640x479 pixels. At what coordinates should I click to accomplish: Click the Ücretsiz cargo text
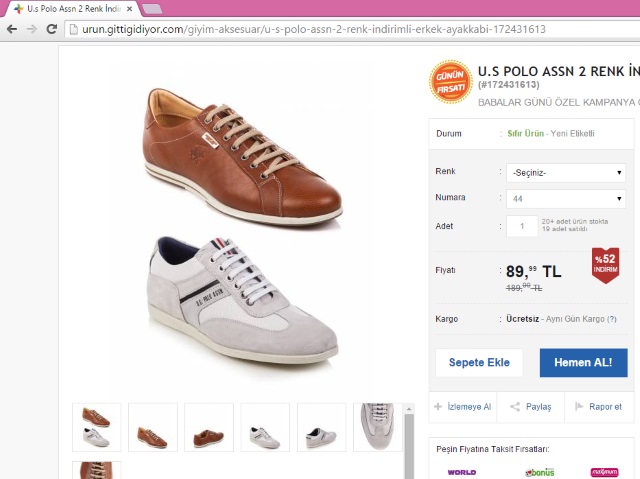point(522,319)
